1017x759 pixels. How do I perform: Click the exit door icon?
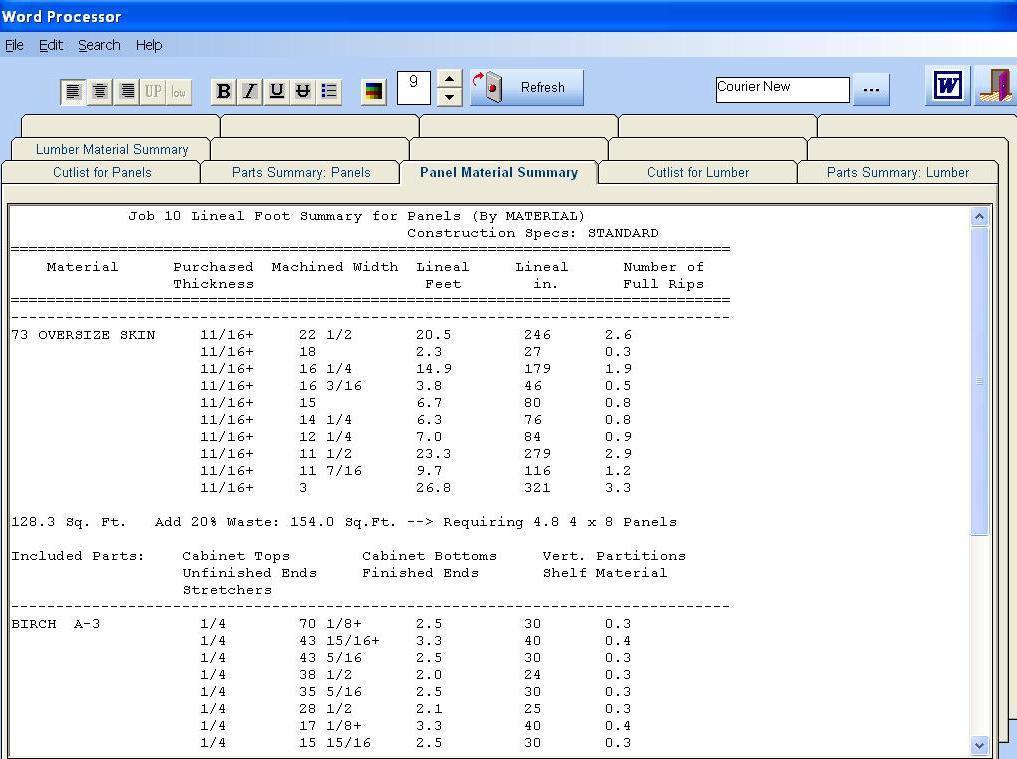(x=996, y=86)
